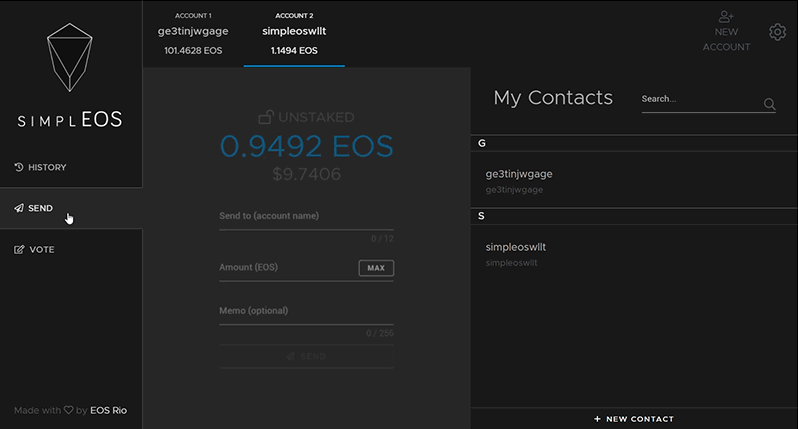Open settings via the gear icon
798x429 pixels.
777,32
